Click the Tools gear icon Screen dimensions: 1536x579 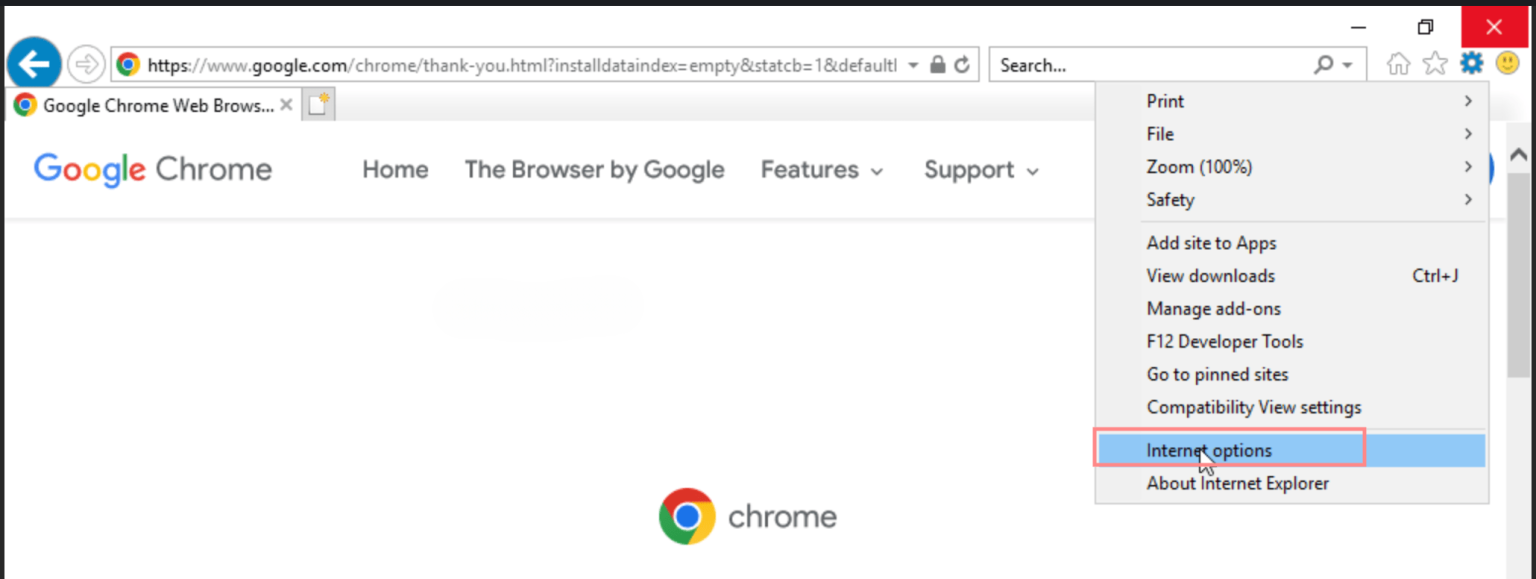tap(1471, 62)
